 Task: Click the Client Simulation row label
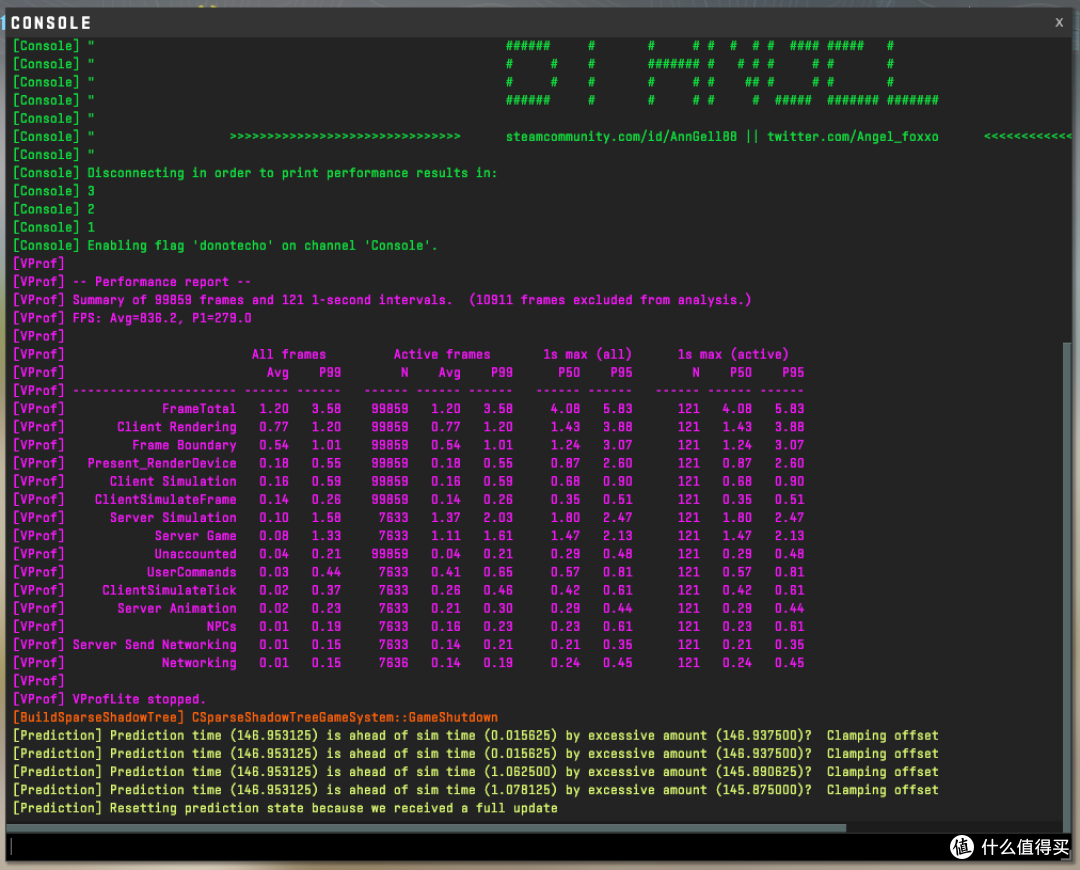[173, 481]
